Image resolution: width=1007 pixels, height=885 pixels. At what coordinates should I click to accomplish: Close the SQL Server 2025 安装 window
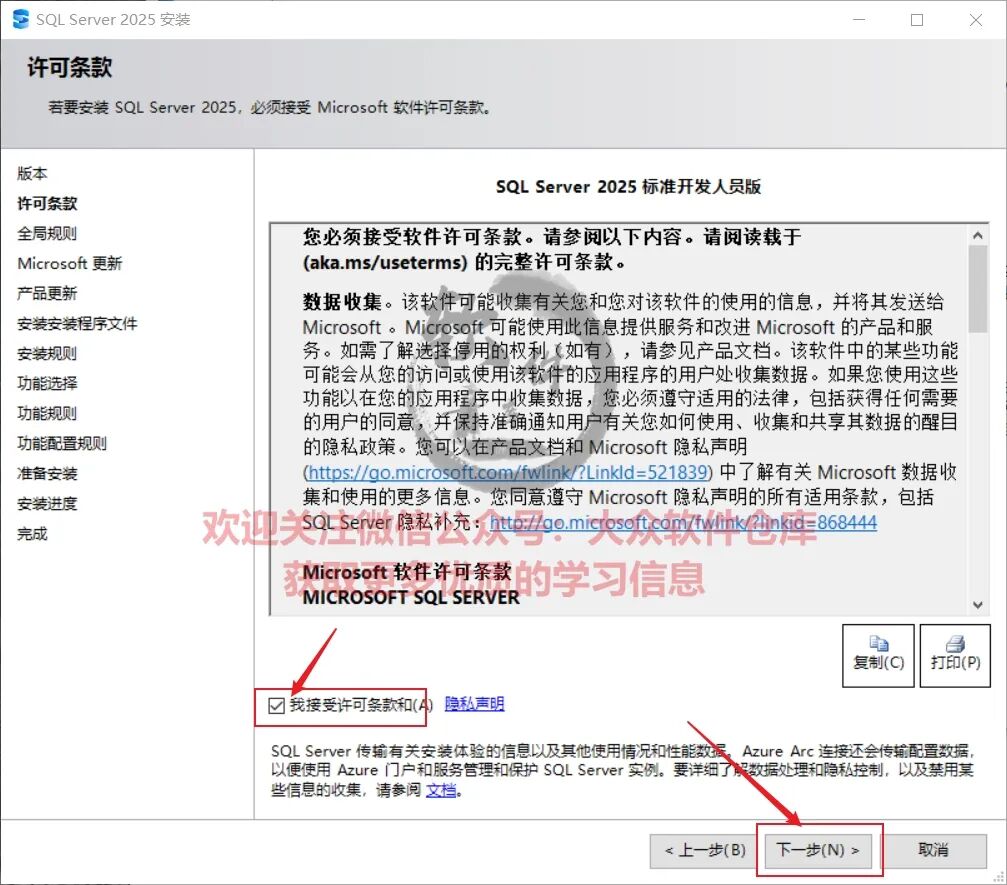pyautogui.click(x=976, y=20)
